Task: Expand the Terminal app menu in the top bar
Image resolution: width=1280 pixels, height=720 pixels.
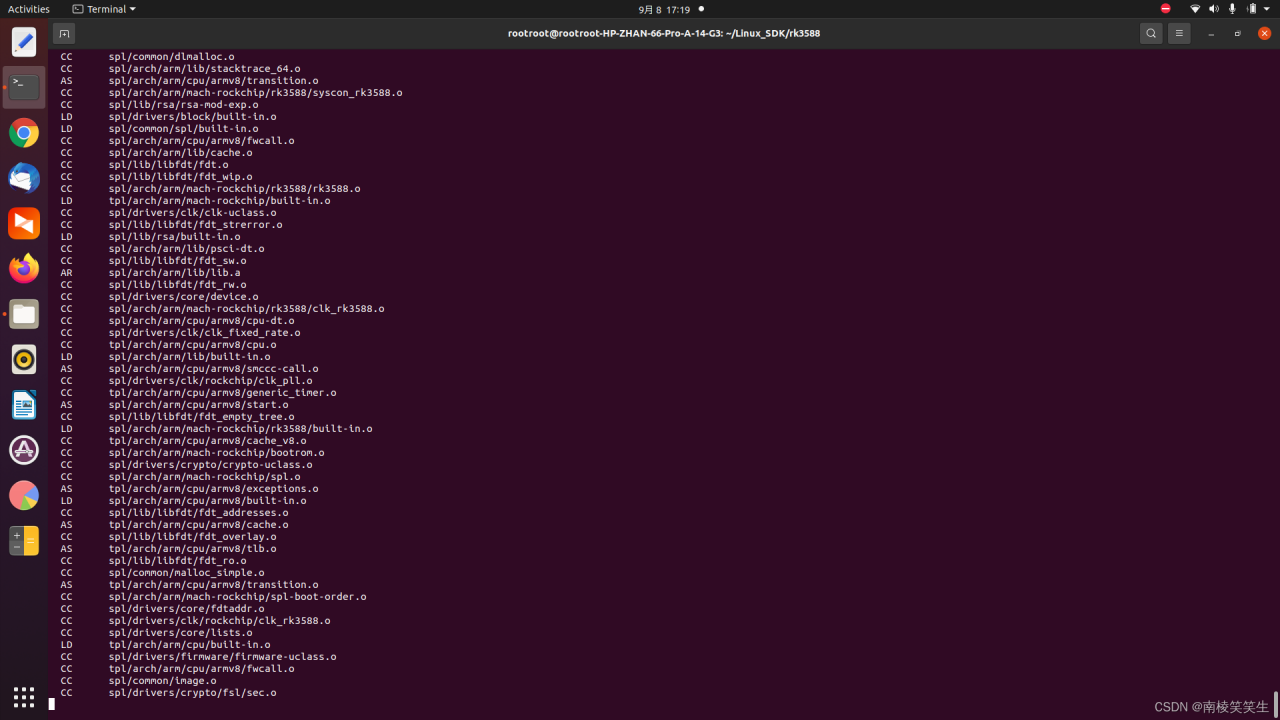Action: 105,9
